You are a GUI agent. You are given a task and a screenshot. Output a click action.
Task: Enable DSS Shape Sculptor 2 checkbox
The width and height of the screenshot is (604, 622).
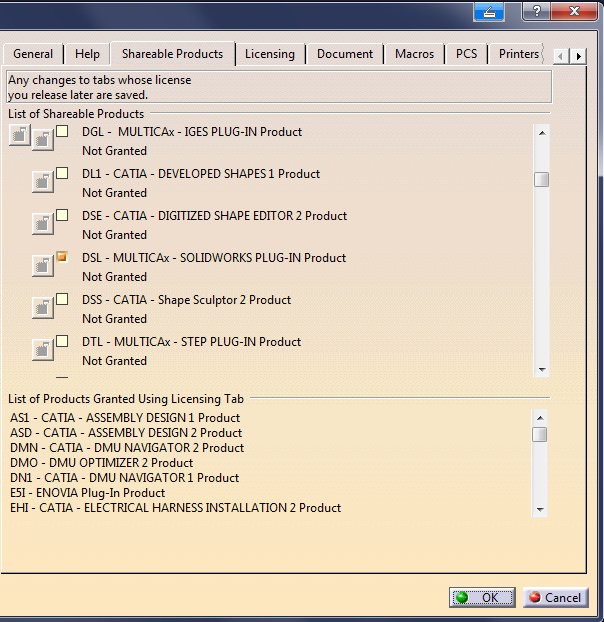pos(62,299)
